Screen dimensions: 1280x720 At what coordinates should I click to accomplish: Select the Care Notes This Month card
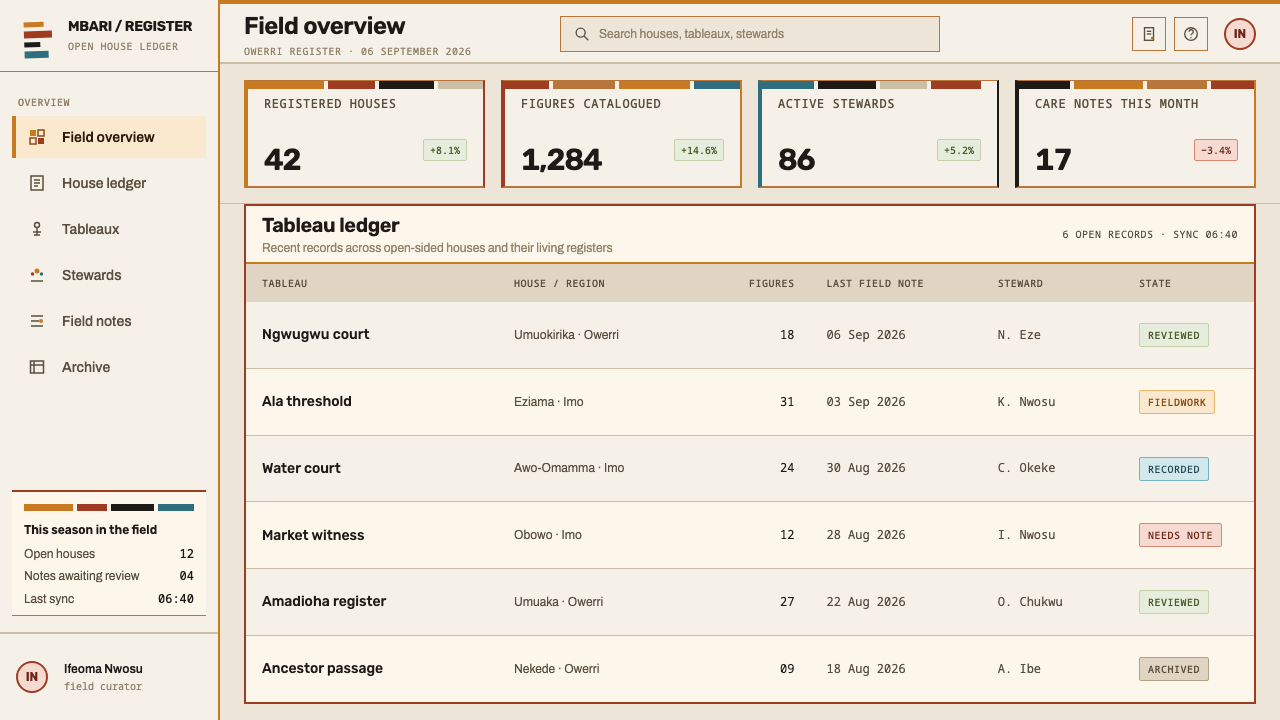click(1136, 134)
